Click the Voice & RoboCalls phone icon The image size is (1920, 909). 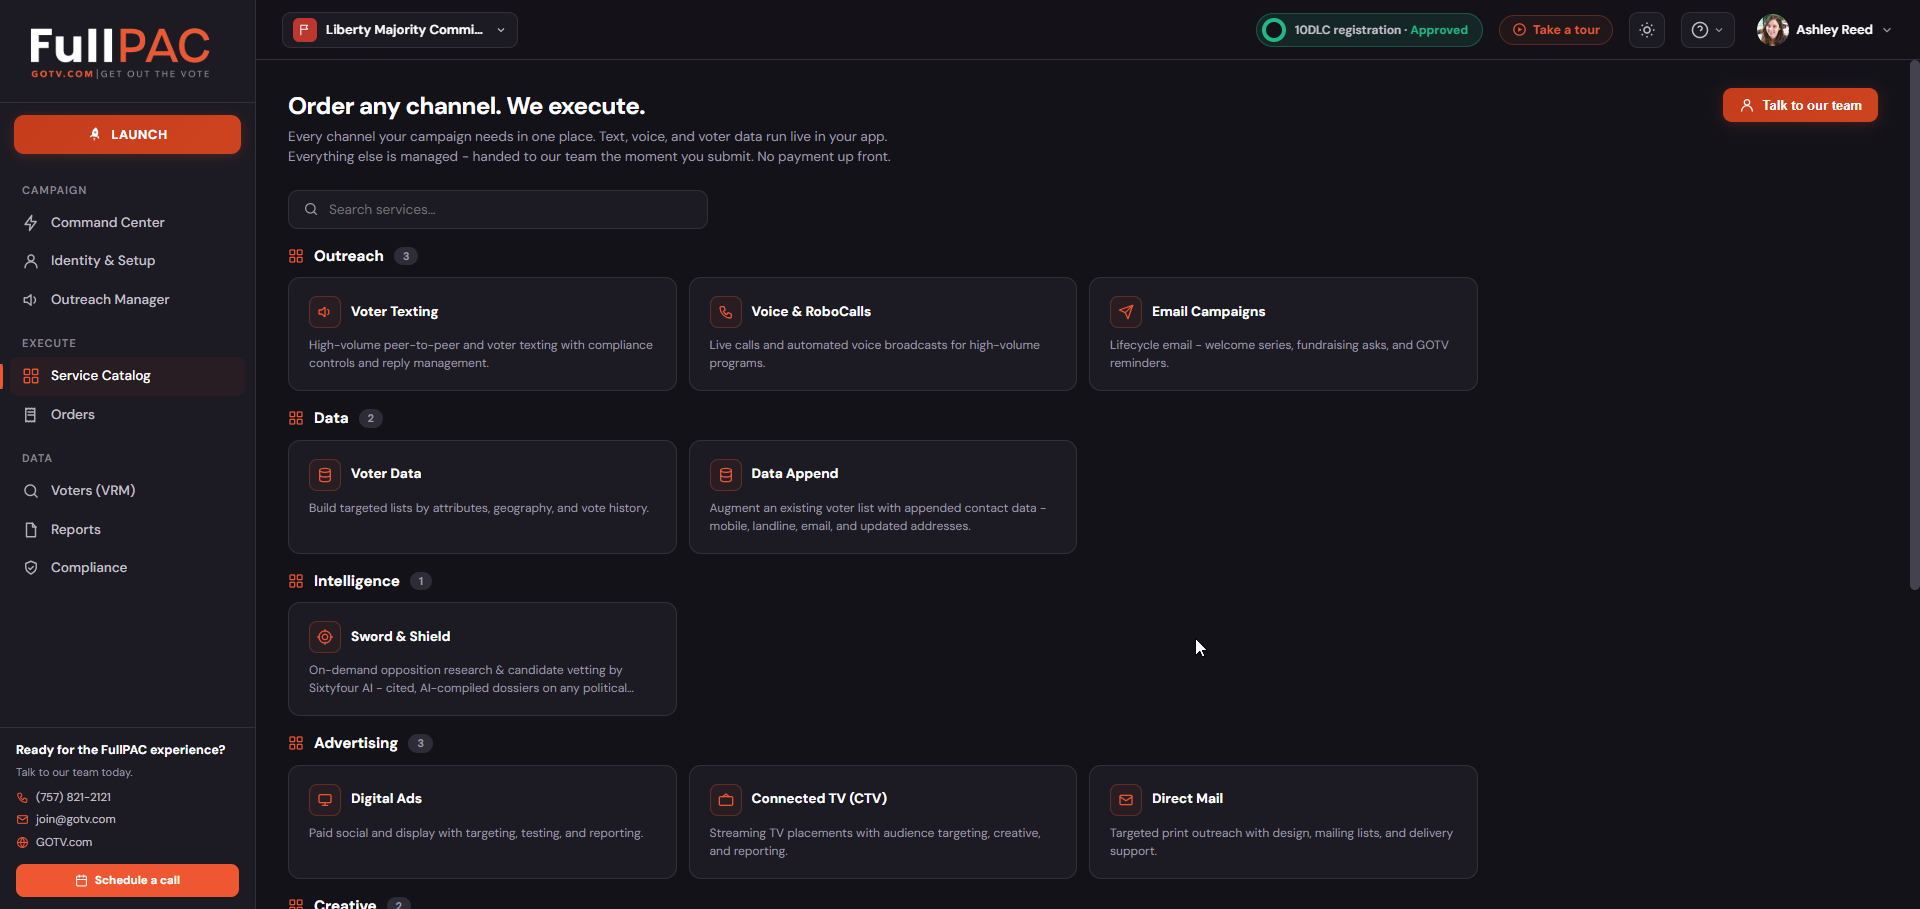tap(726, 312)
